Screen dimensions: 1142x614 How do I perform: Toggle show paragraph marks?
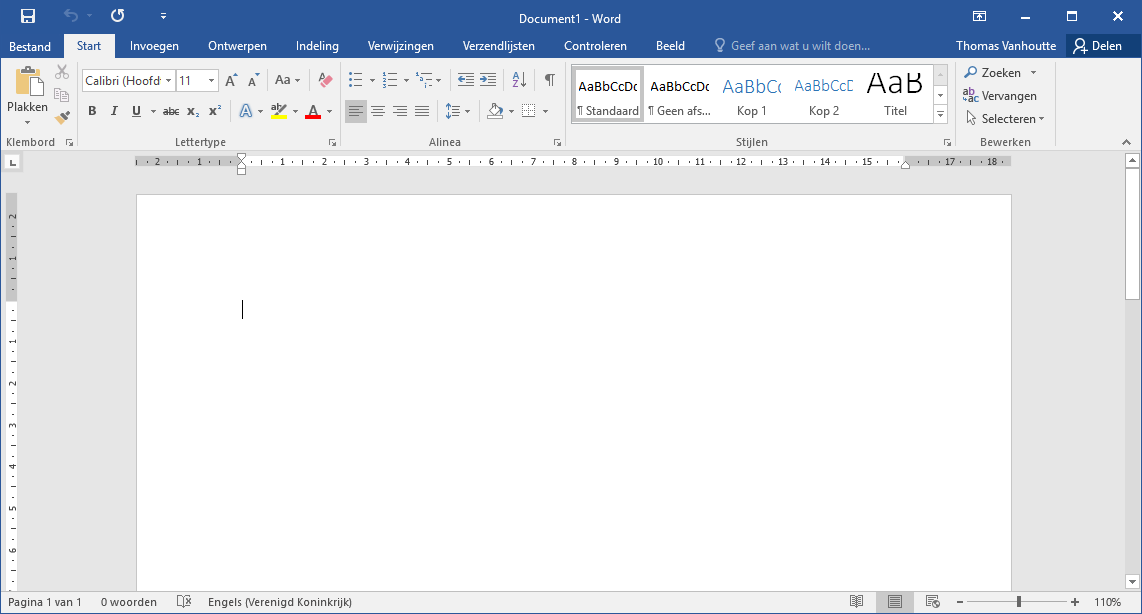[x=549, y=80]
